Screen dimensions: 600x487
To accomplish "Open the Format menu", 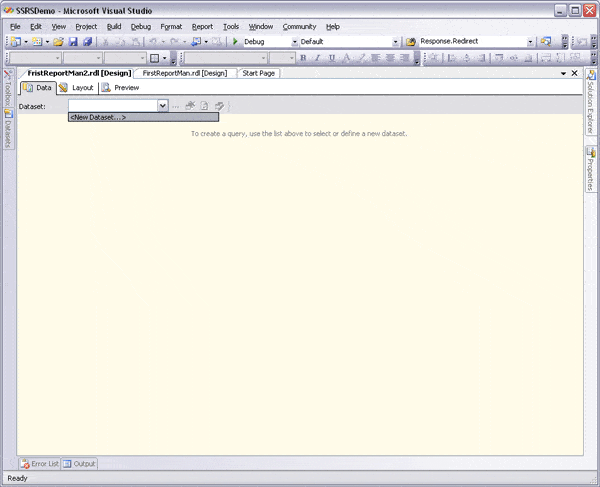I will tap(171, 26).
